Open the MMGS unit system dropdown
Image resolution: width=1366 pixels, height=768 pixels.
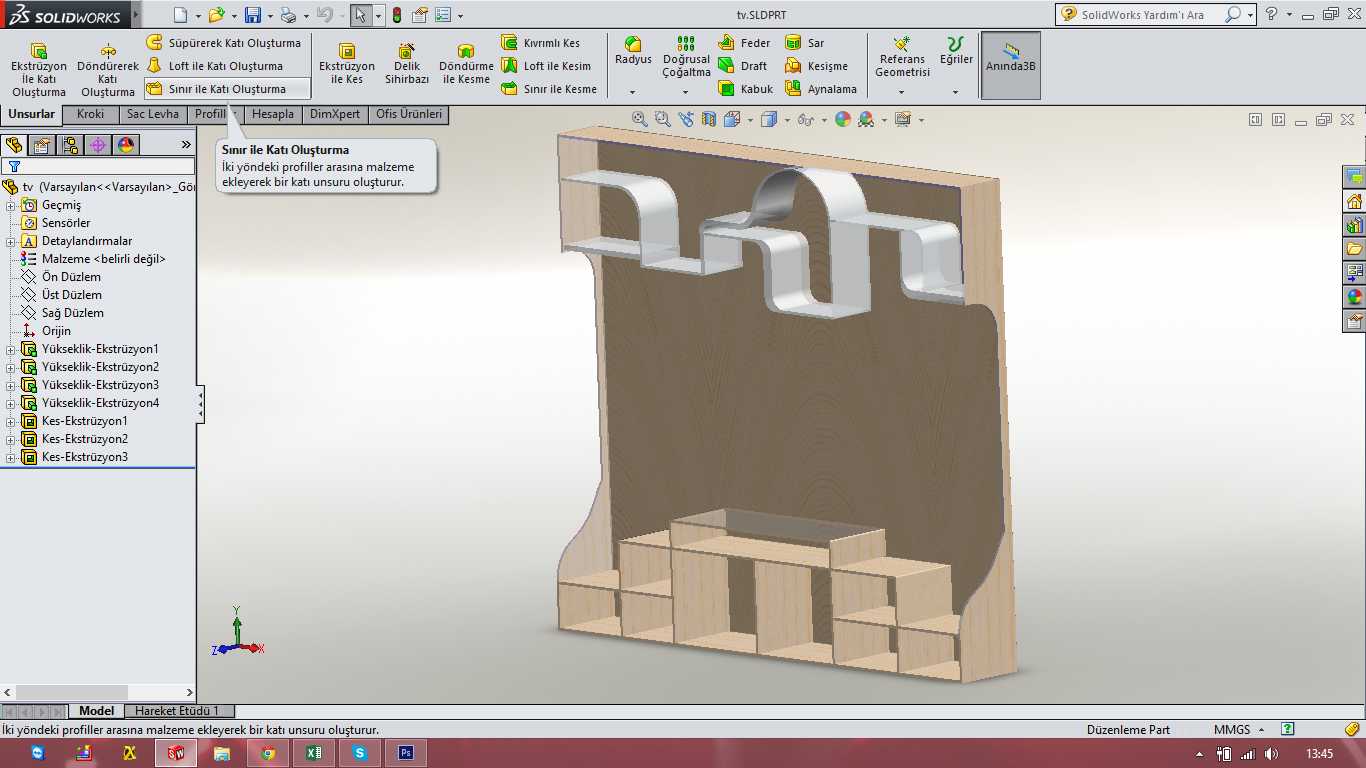pos(1262,730)
